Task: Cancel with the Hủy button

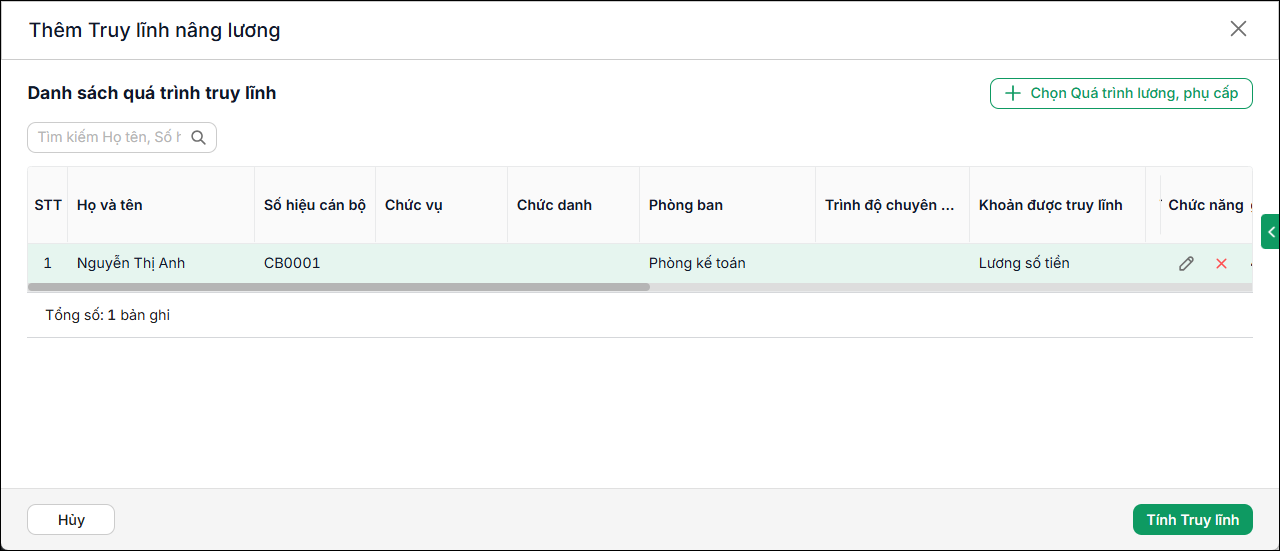Action: point(71,520)
